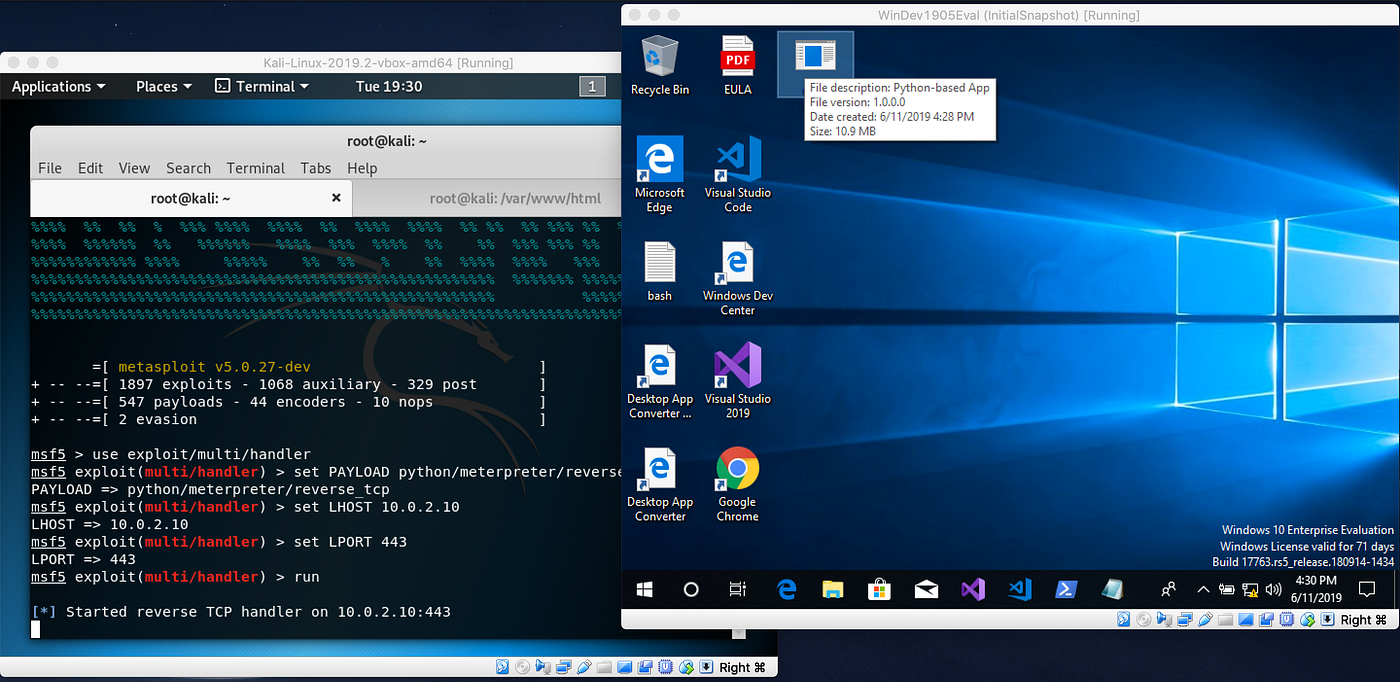Open the Mail app in taskbar

pos(926,590)
